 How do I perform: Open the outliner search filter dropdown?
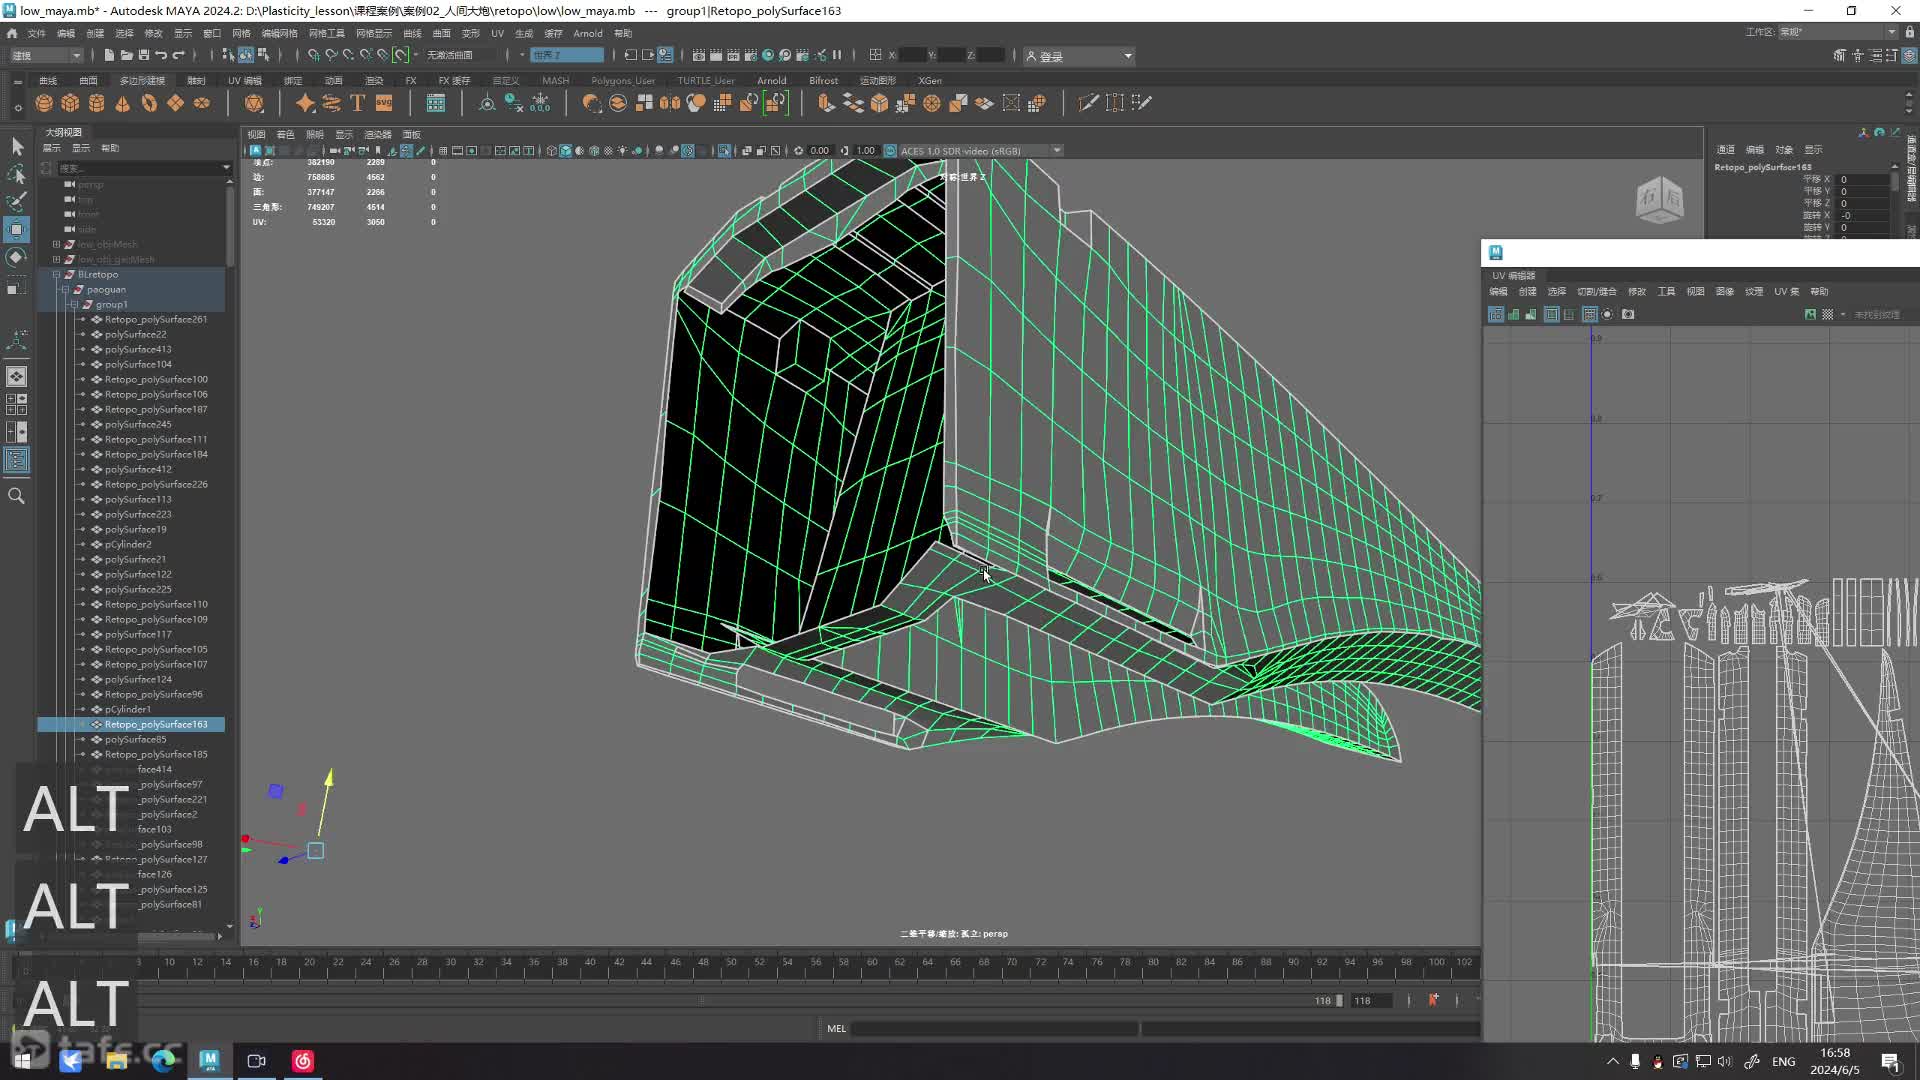[x=226, y=168]
